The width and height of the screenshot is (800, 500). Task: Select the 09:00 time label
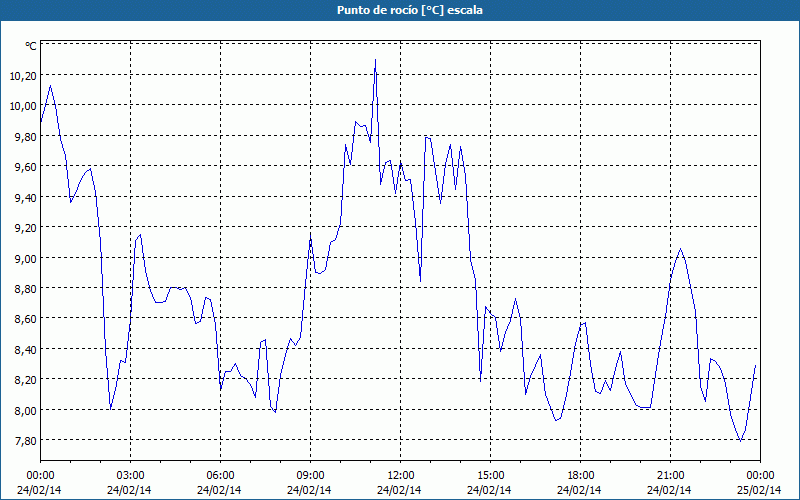311,476
